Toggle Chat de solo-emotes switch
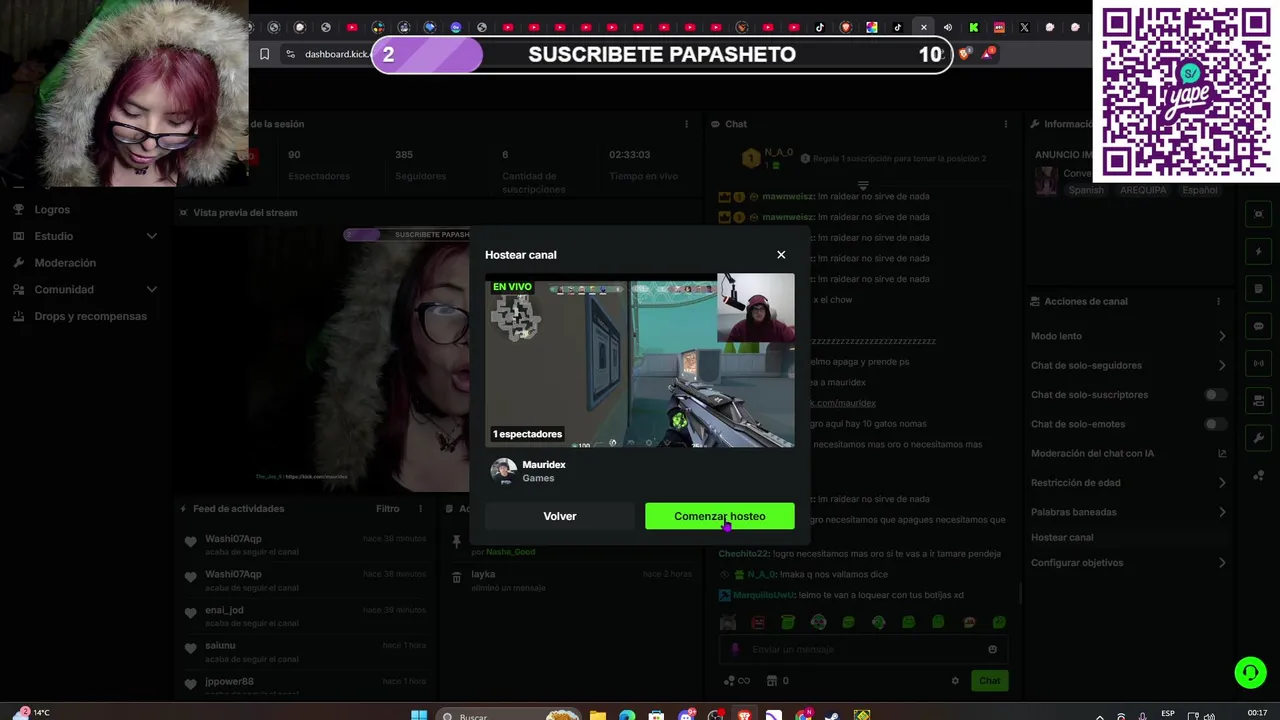The image size is (1280, 720). pos(1215,424)
